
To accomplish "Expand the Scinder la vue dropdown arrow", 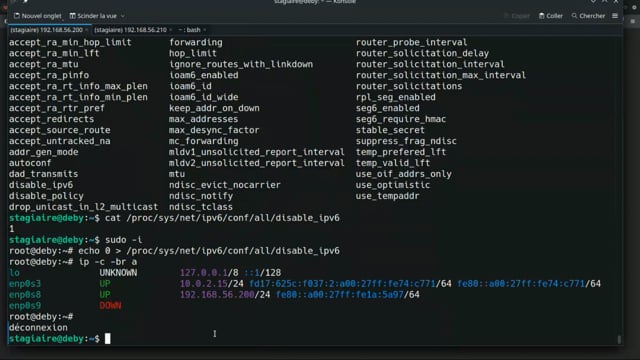I will [122, 16].
